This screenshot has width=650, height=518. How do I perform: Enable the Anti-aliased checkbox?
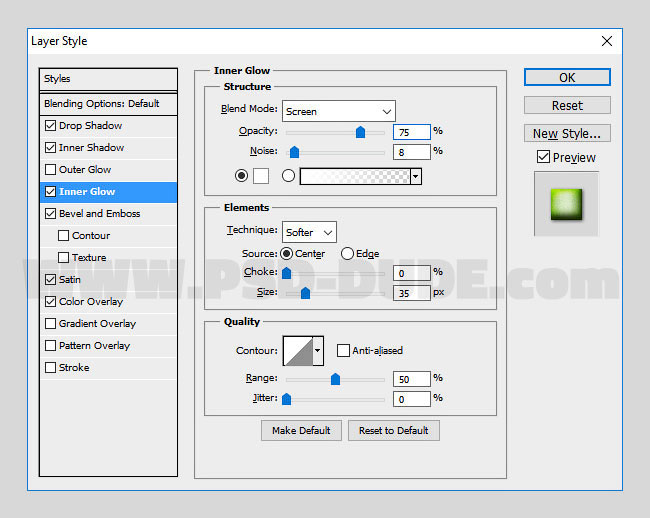click(x=343, y=351)
